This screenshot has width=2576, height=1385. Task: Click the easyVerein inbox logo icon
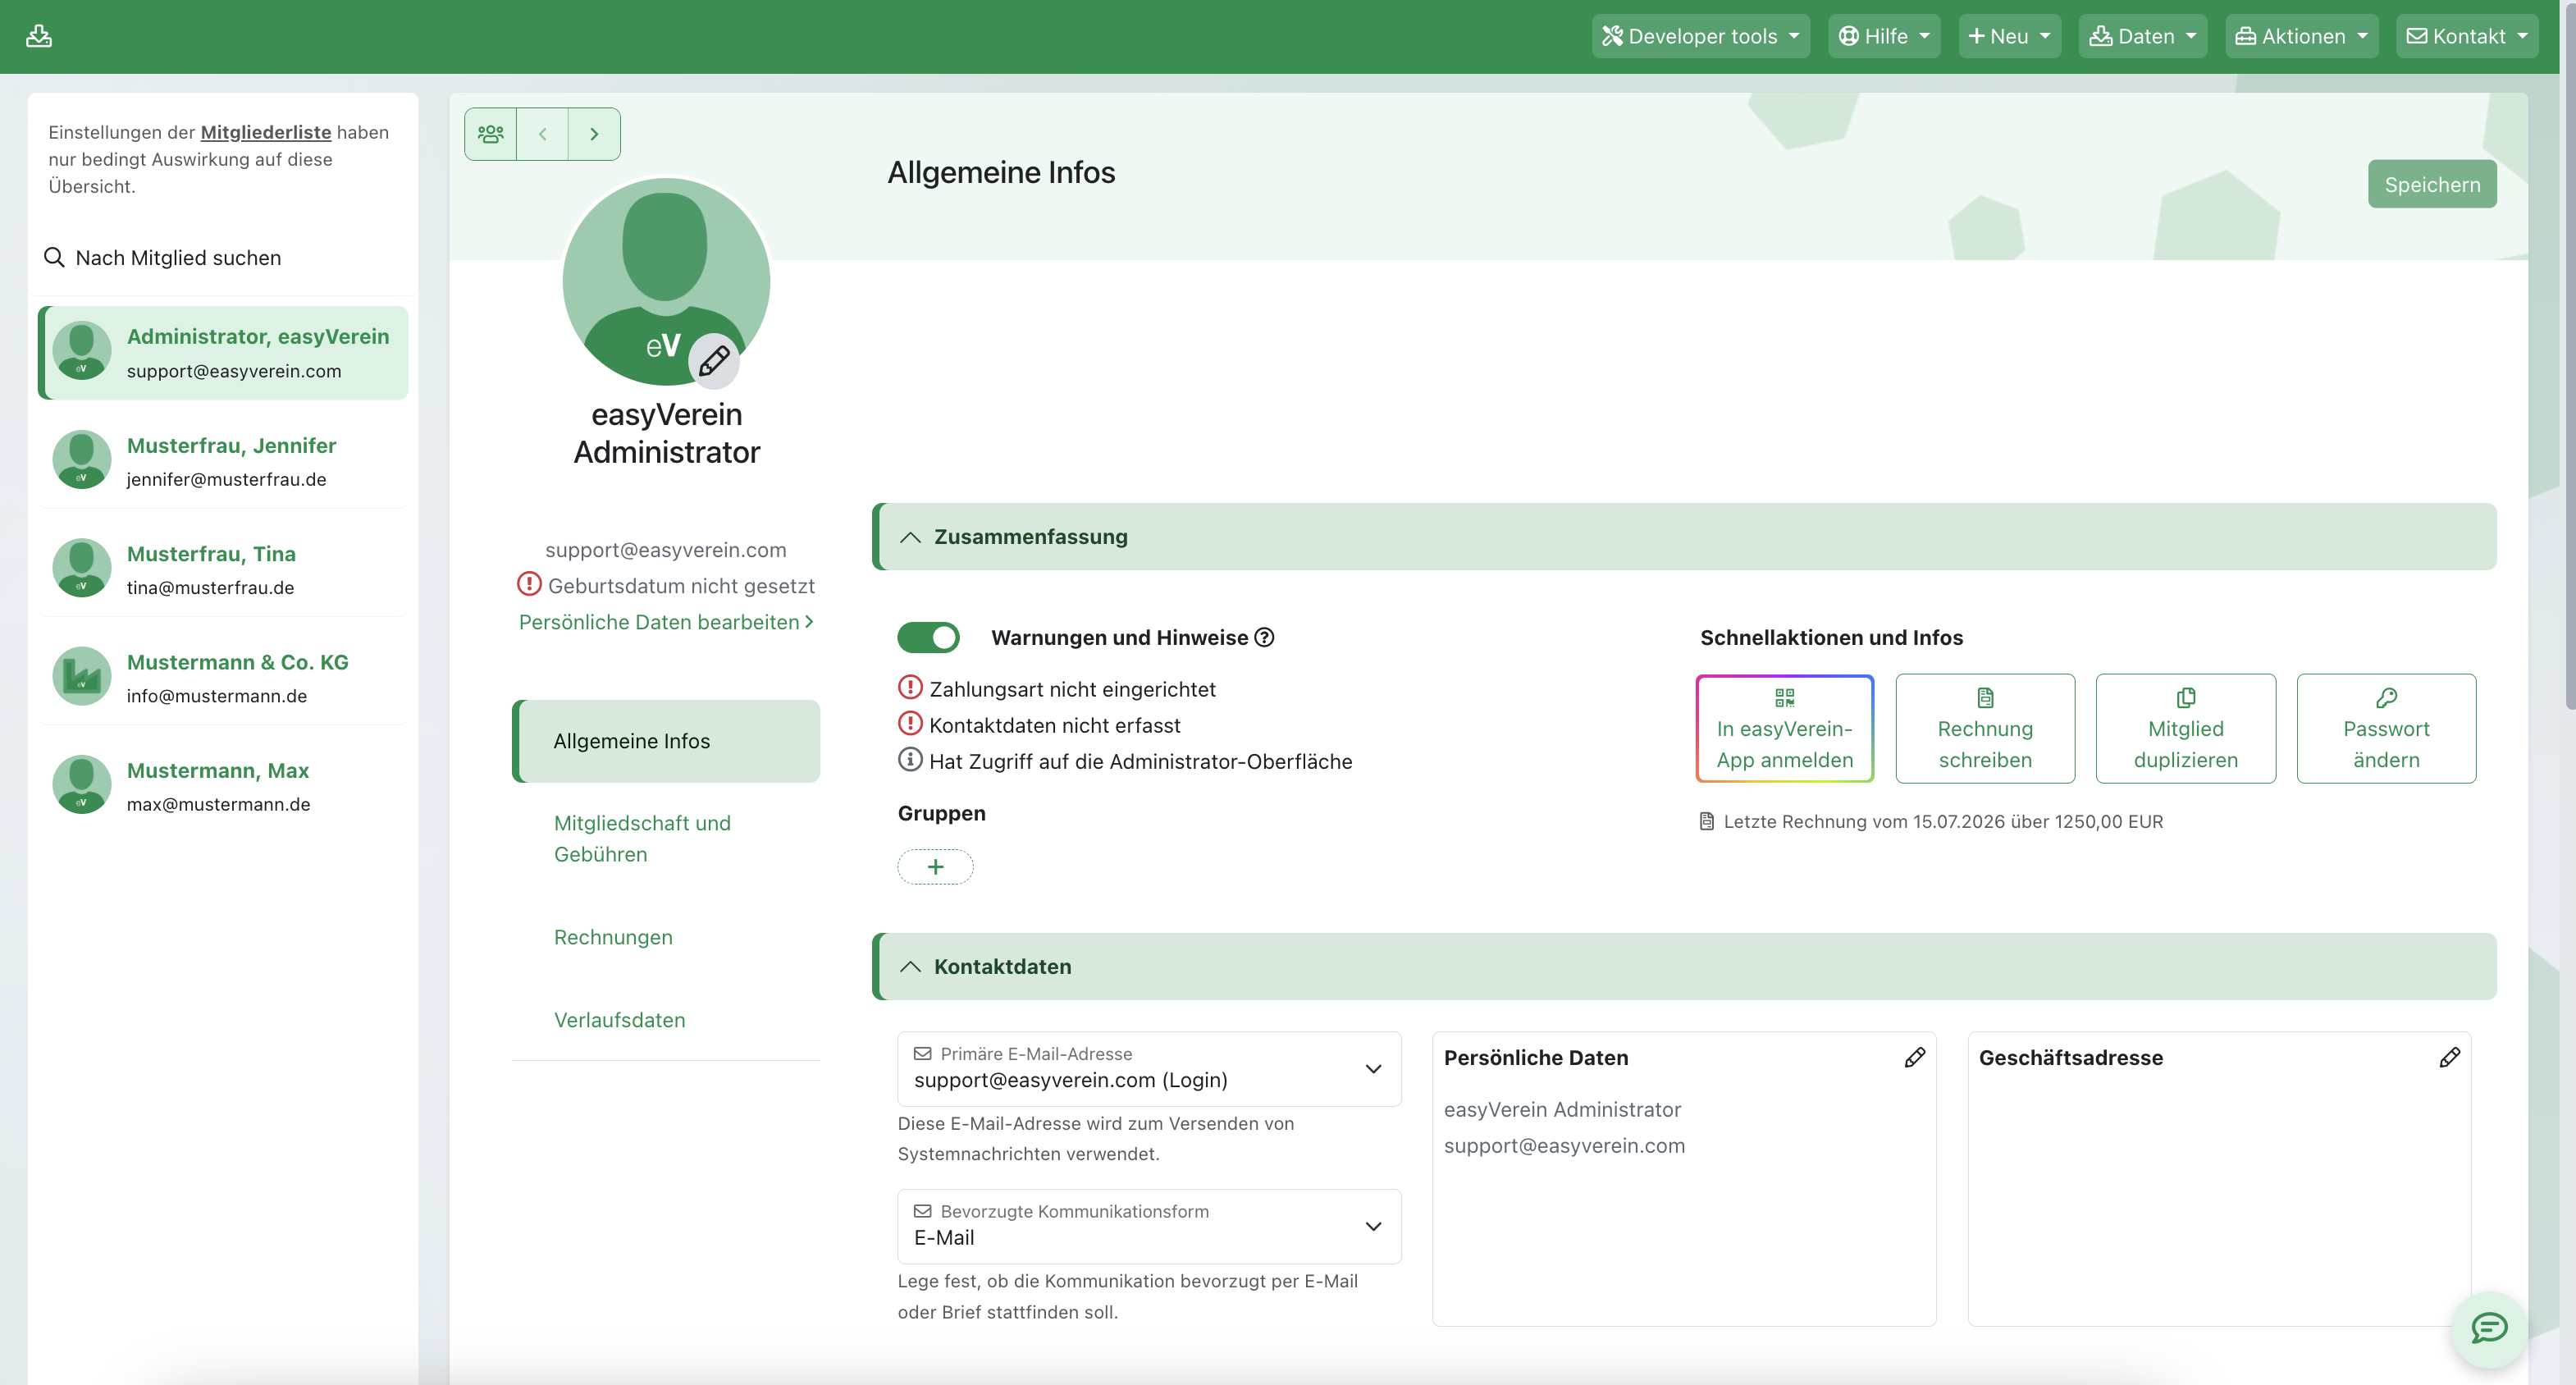[39, 36]
